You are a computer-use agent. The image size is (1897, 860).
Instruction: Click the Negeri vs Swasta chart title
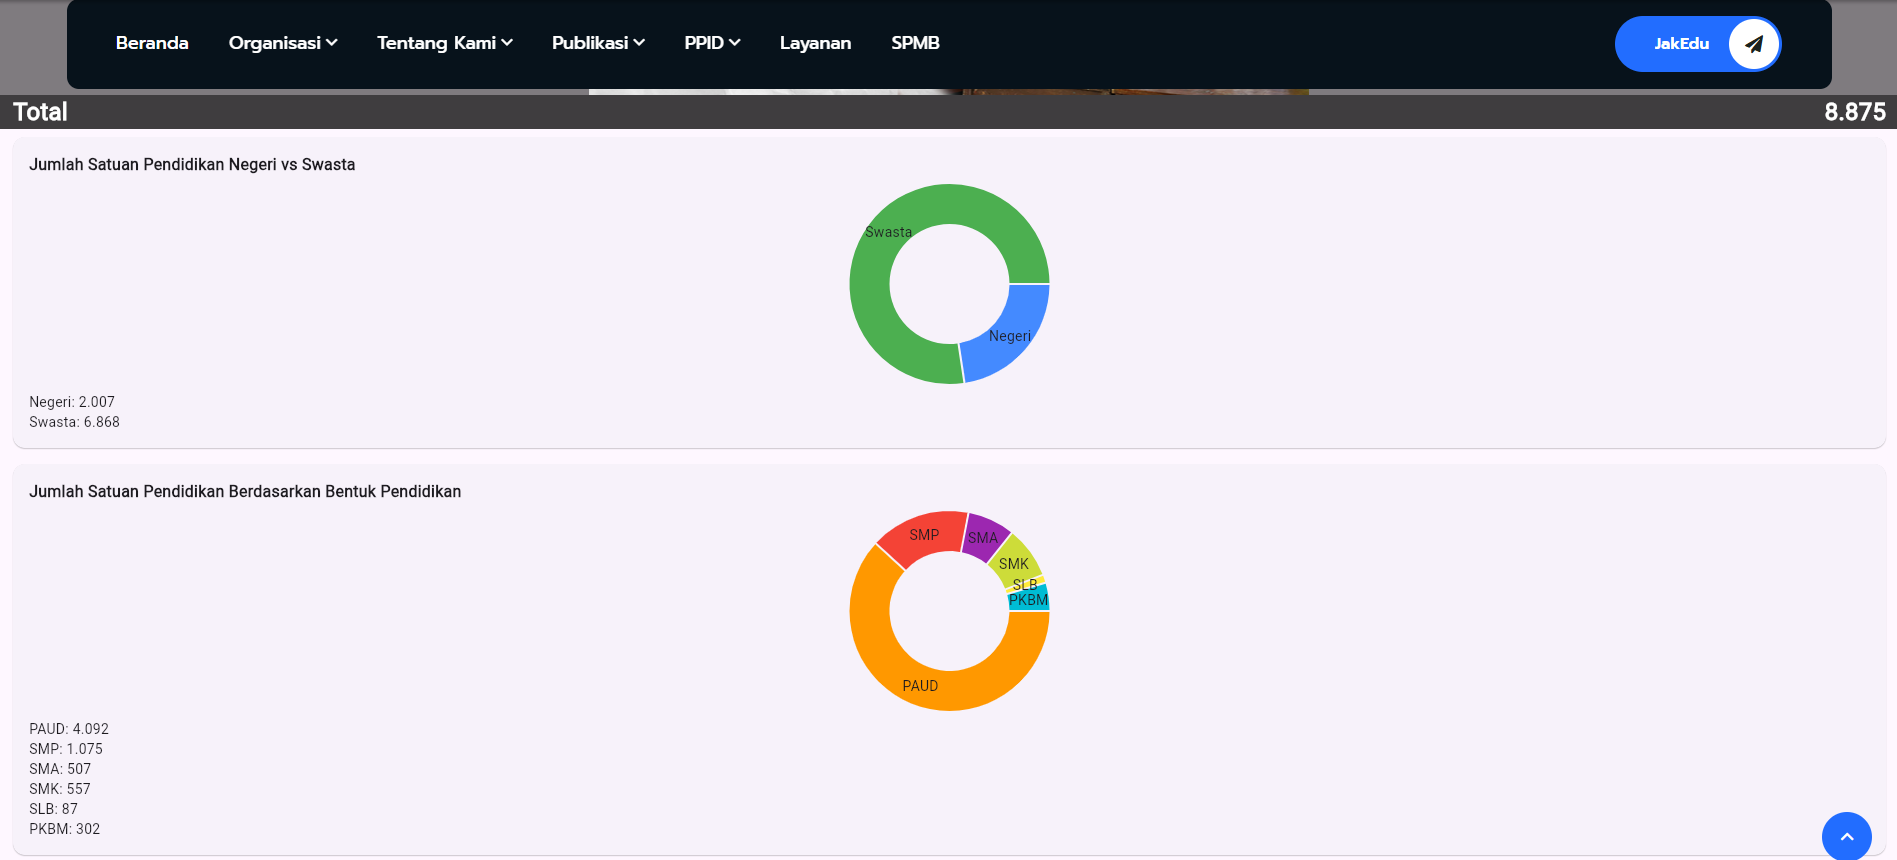(192, 165)
